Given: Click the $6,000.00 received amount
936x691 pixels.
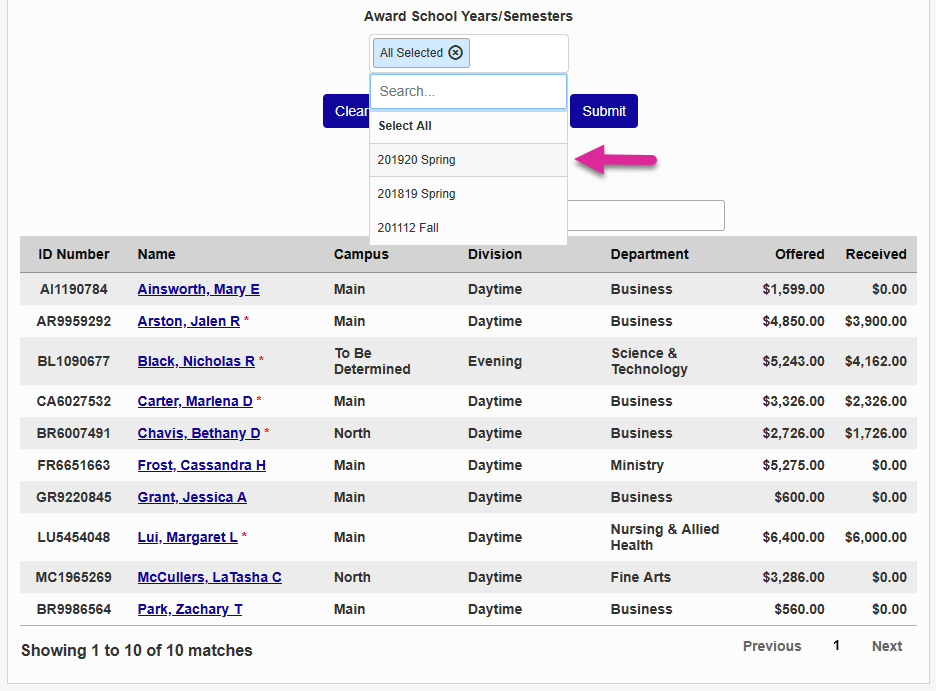Looking at the screenshot, I should tap(876, 537).
